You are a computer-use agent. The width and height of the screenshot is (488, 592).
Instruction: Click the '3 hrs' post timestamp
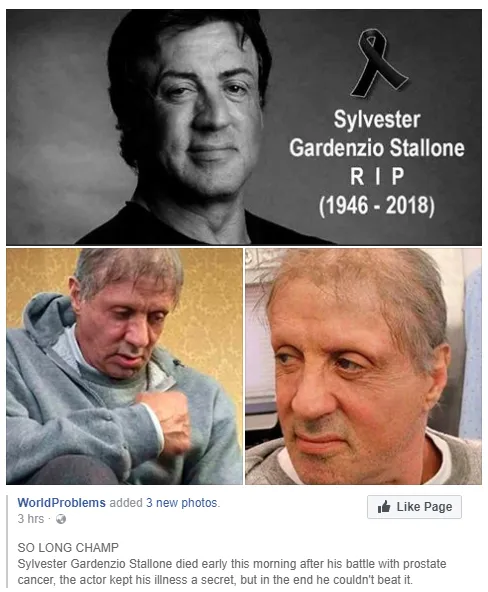click(x=31, y=519)
